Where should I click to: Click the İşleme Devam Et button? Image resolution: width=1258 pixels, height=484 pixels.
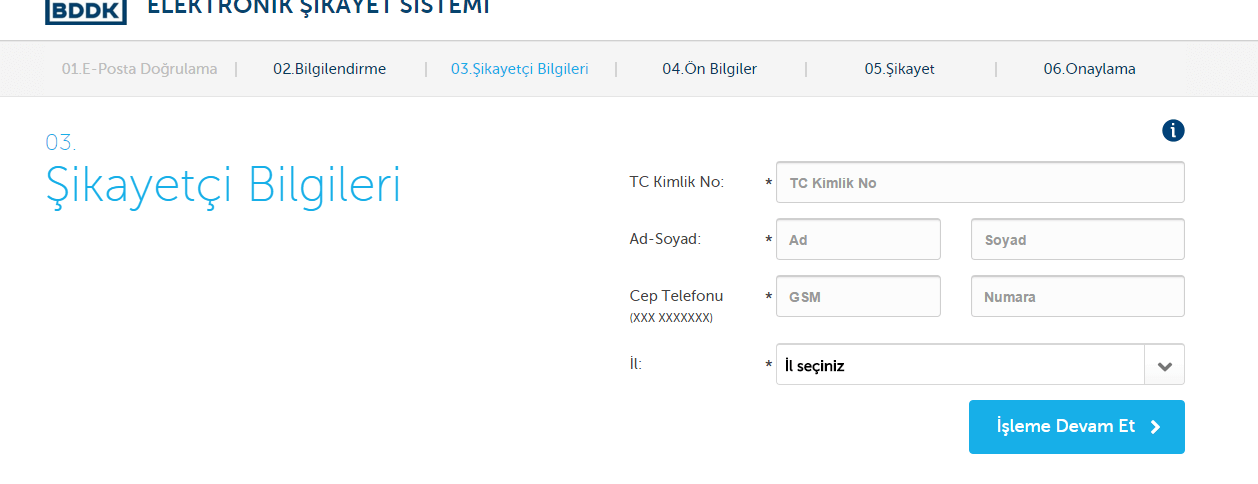(x=1077, y=427)
